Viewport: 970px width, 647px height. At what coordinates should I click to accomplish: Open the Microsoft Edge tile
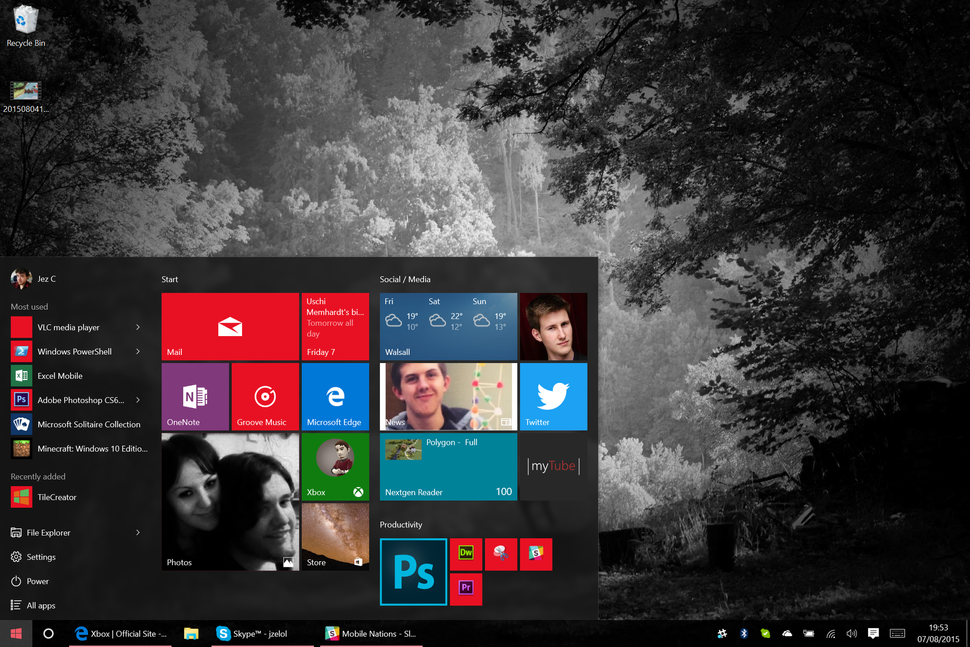click(x=335, y=396)
